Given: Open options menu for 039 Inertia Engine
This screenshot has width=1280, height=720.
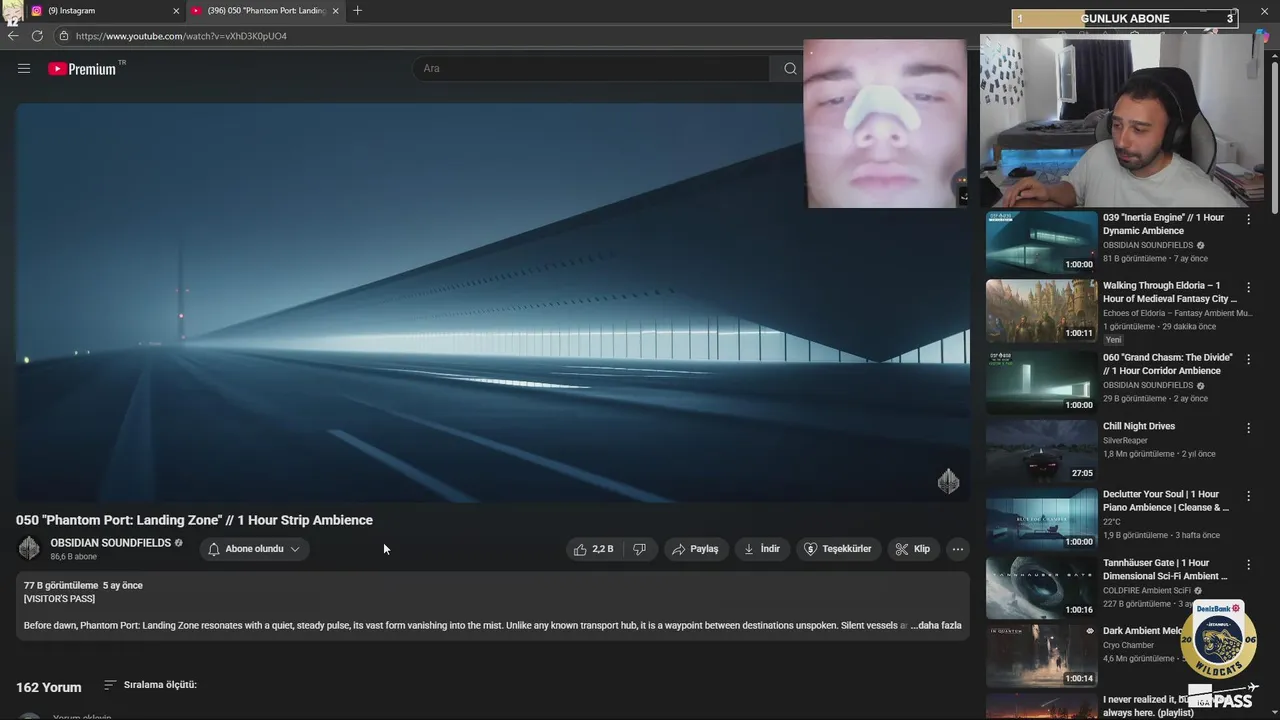Looking at the screenshot, I should (x=1248, y=219).
